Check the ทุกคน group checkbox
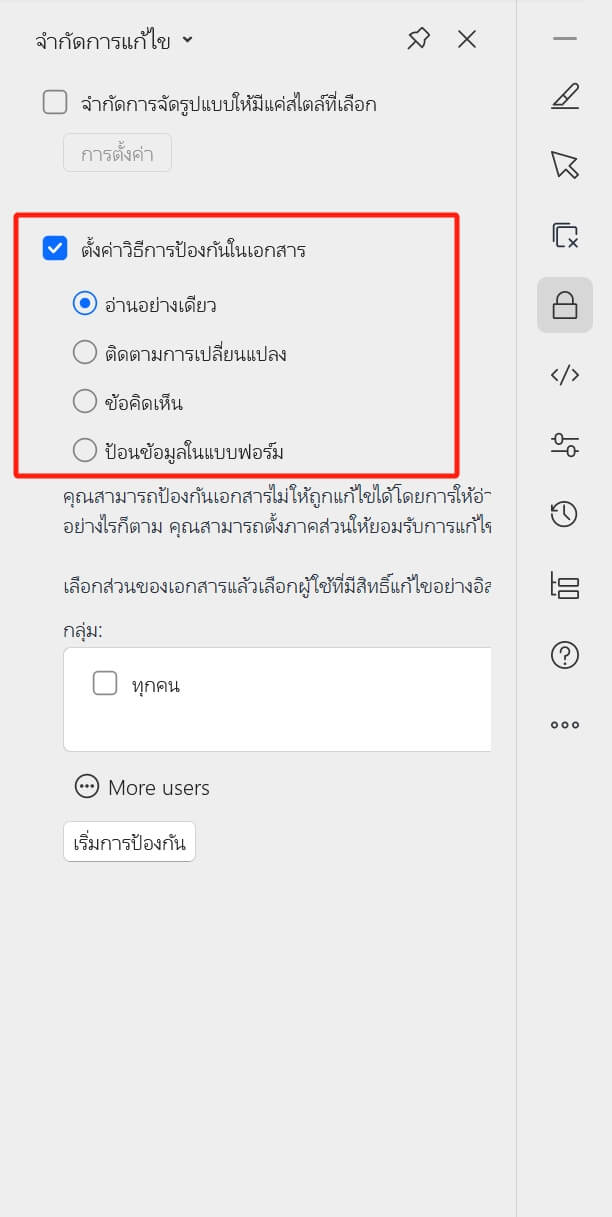This screenshot has width=612, height=1217. tap(105, 684)
